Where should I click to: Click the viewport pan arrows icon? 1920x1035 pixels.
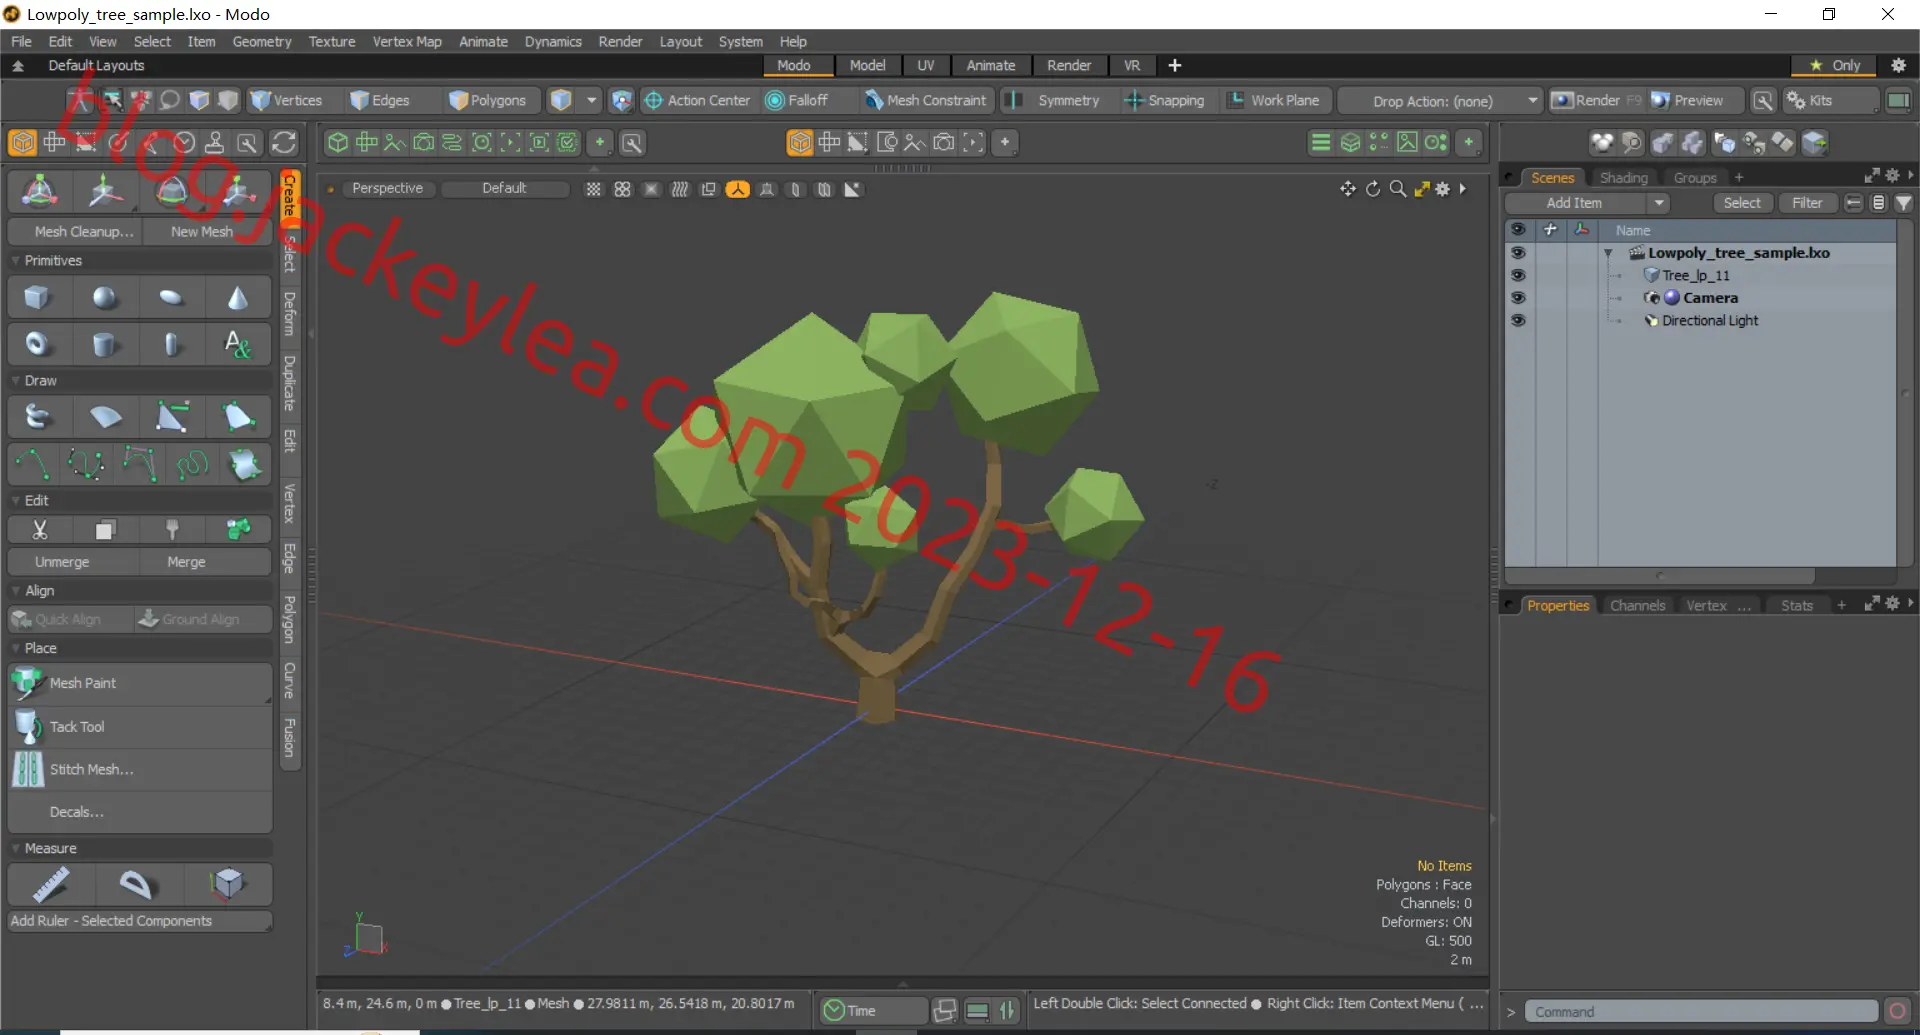(x=1348, y=189)
